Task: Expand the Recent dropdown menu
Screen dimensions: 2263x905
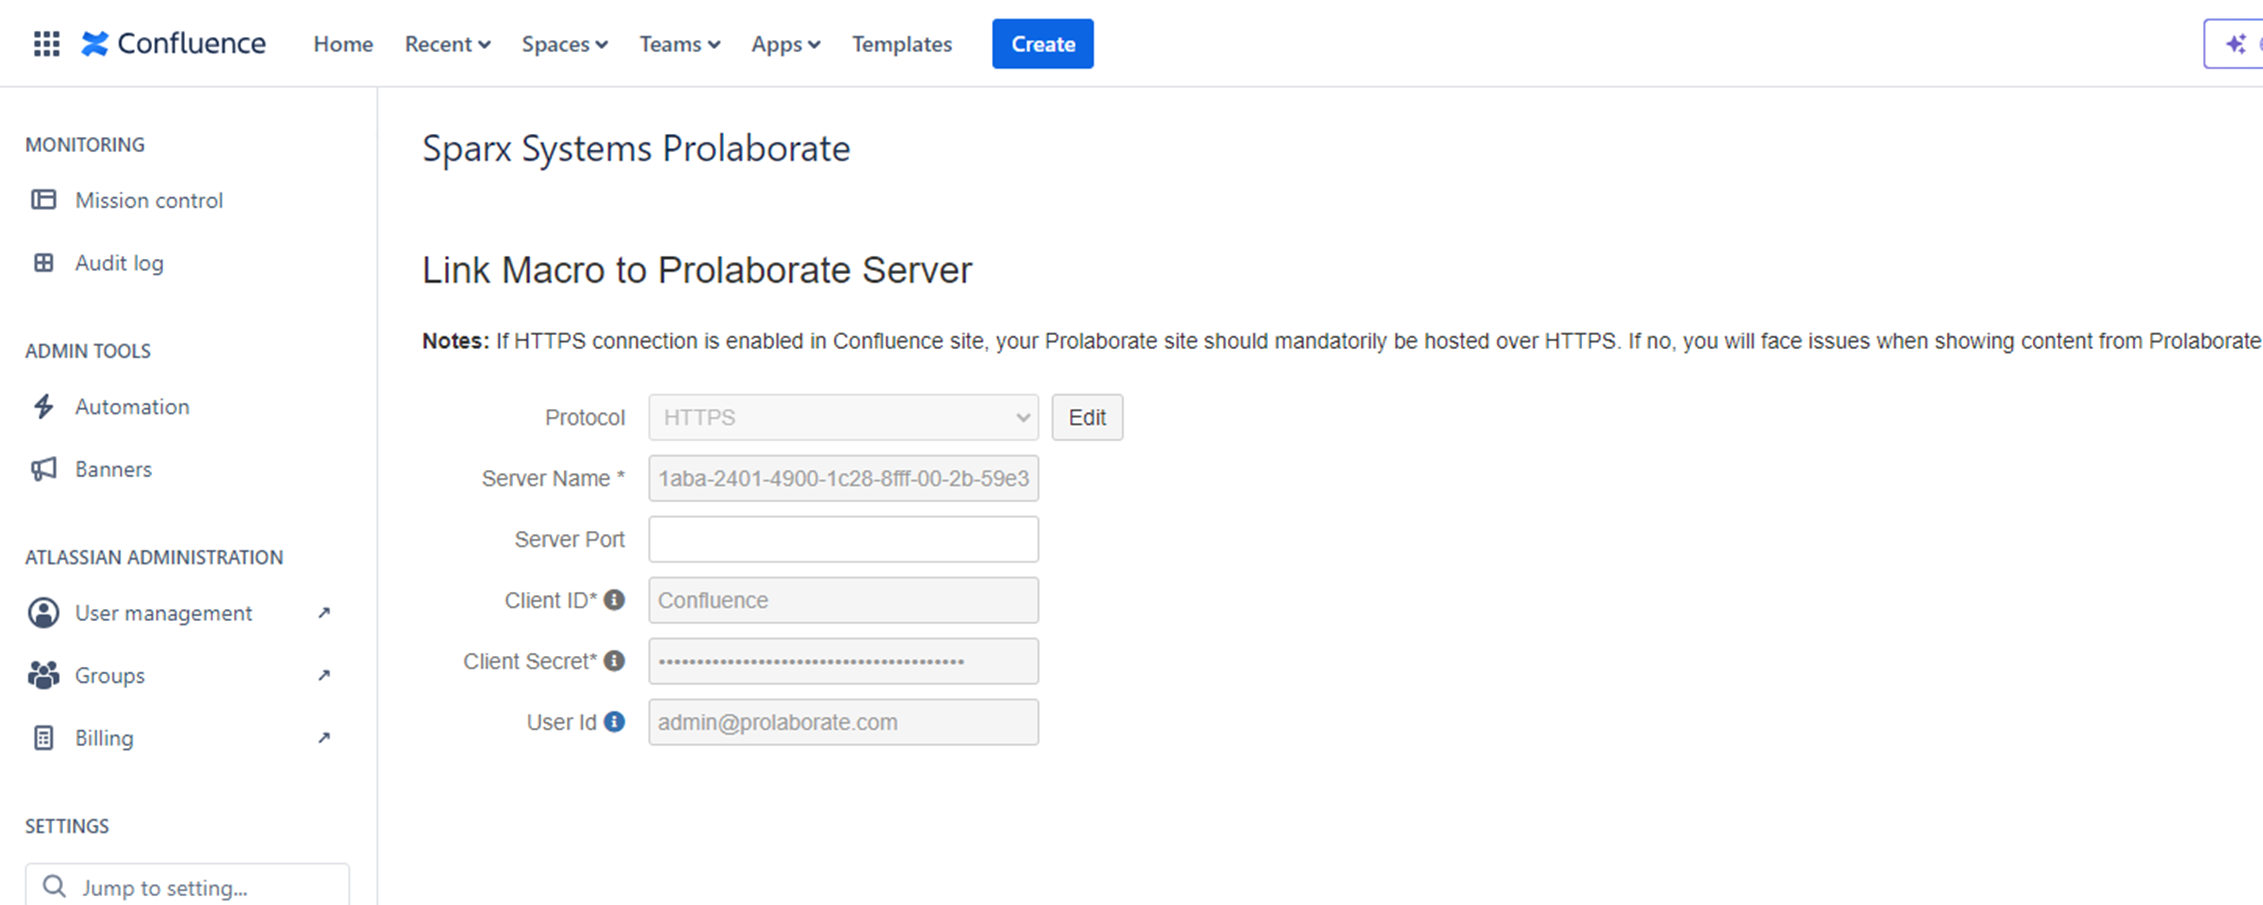Action: click(x=447, y=44)
